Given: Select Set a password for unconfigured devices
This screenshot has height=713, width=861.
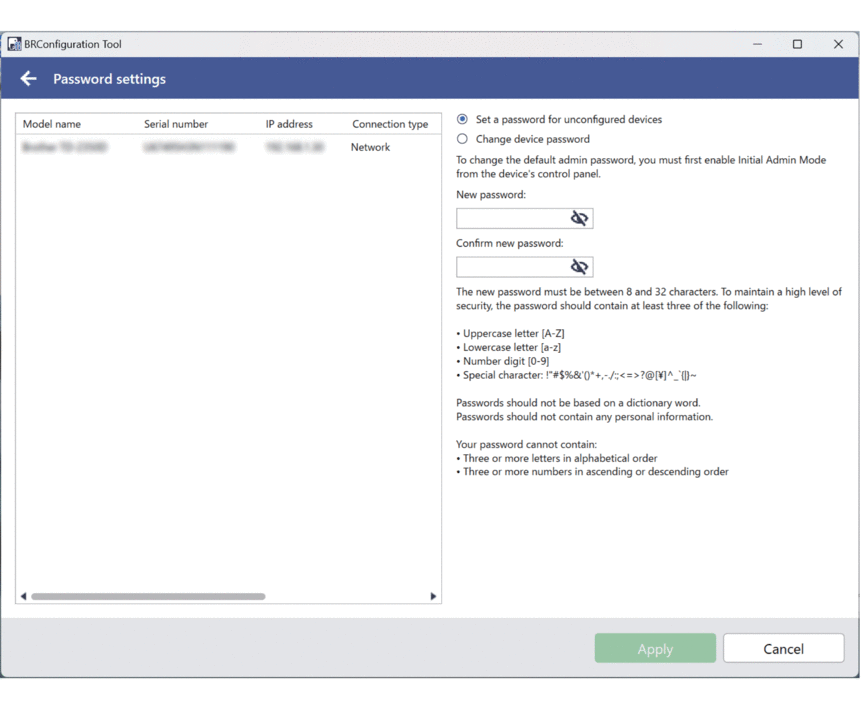Looking at the screenshot, I should pos(462,119).
